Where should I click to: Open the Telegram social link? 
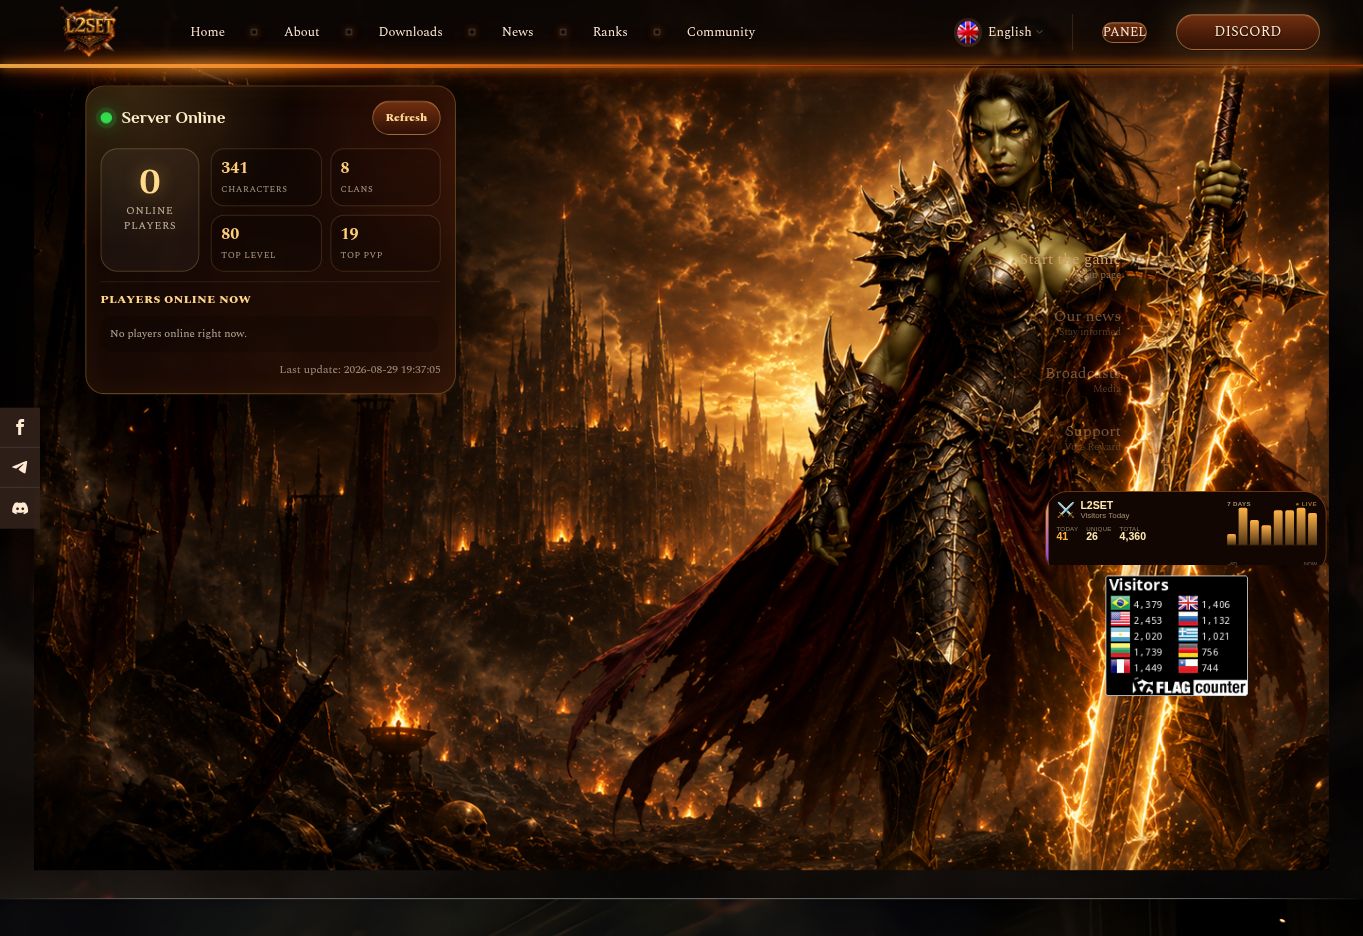pyautogui.click(x=20, y=467)
